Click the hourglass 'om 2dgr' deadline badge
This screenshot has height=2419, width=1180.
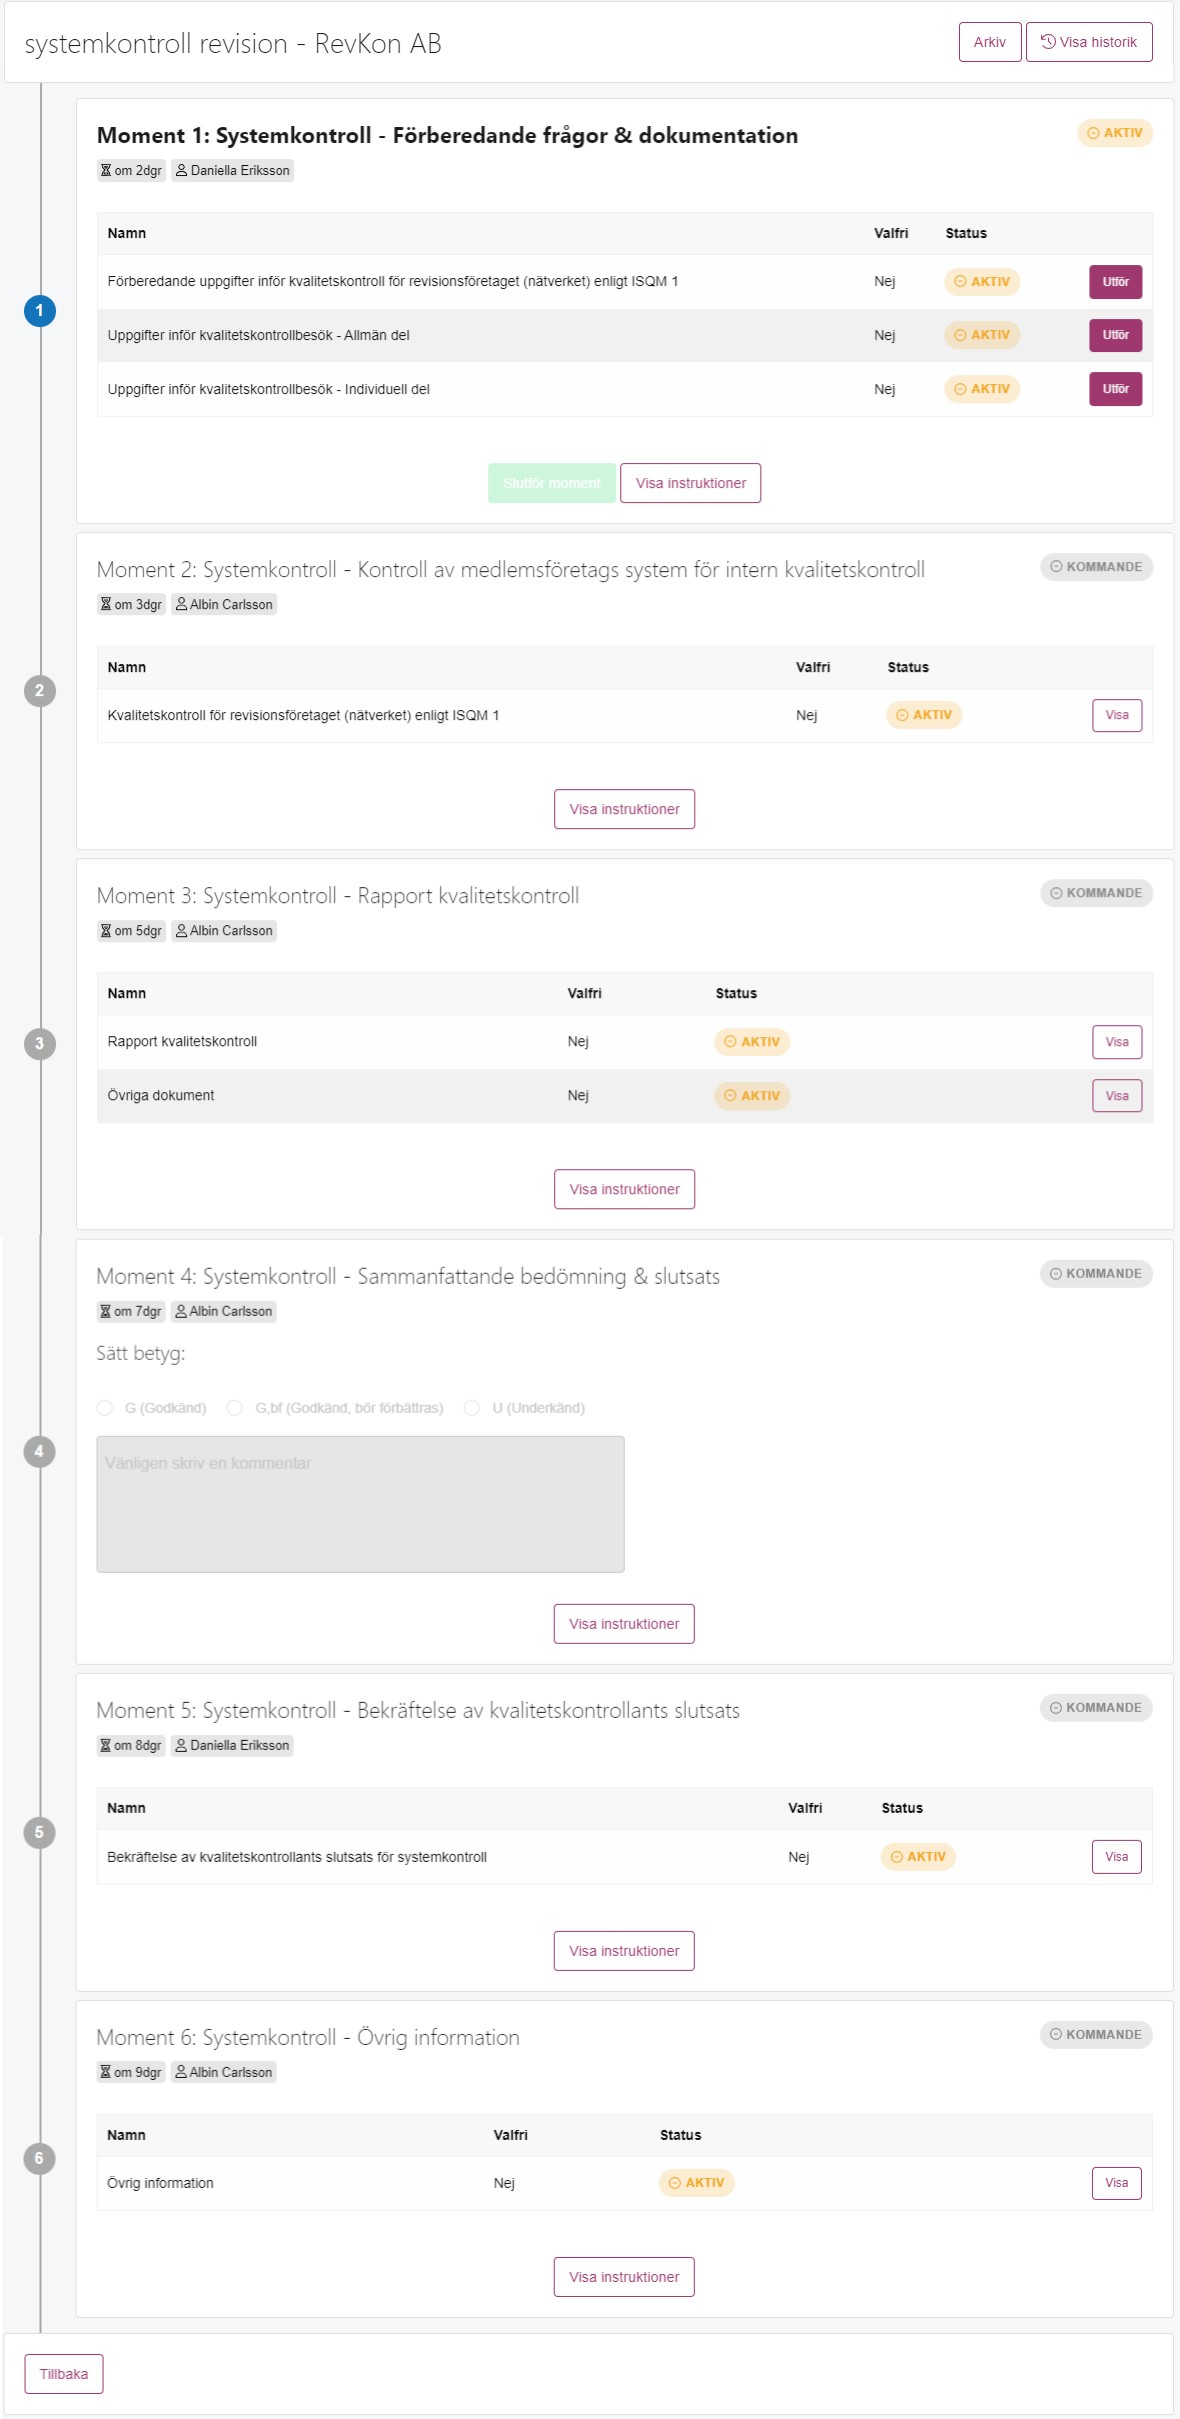[131, 171]
